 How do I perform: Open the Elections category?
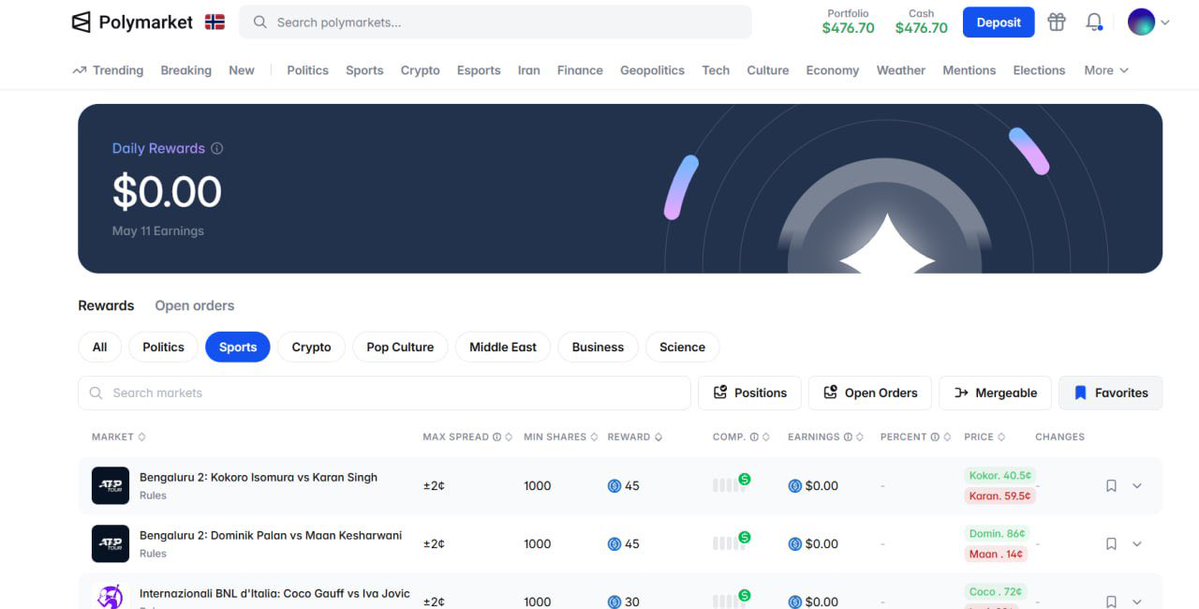tap(1039, 70)
